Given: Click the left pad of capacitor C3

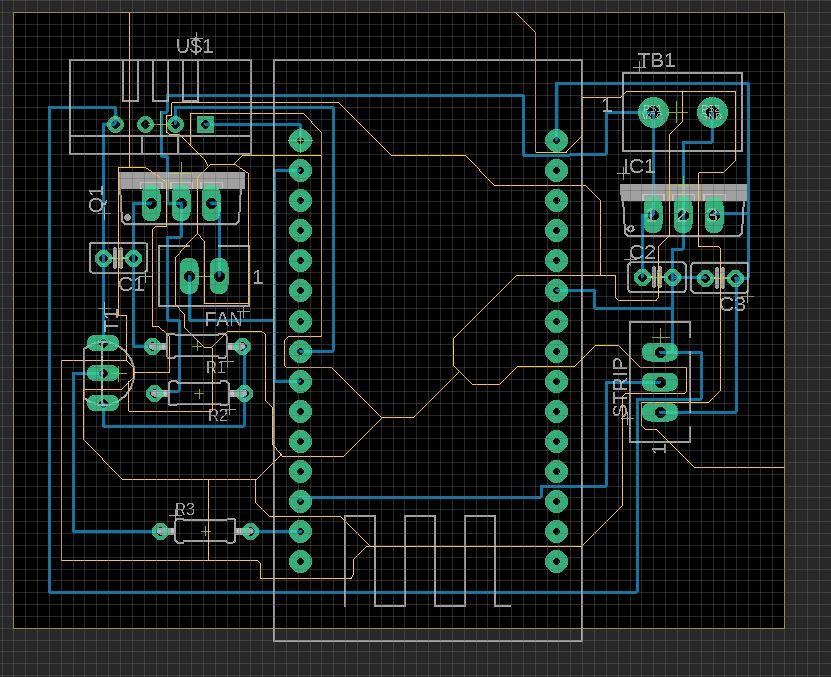Looking at the screenshot, I should [705, 278].
